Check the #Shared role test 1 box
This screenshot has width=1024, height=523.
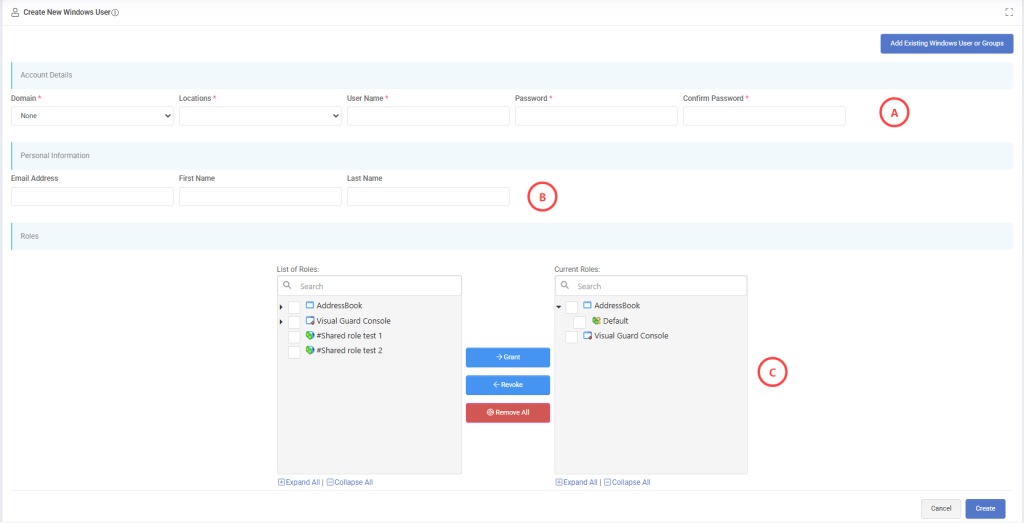(x=295, y=337)
